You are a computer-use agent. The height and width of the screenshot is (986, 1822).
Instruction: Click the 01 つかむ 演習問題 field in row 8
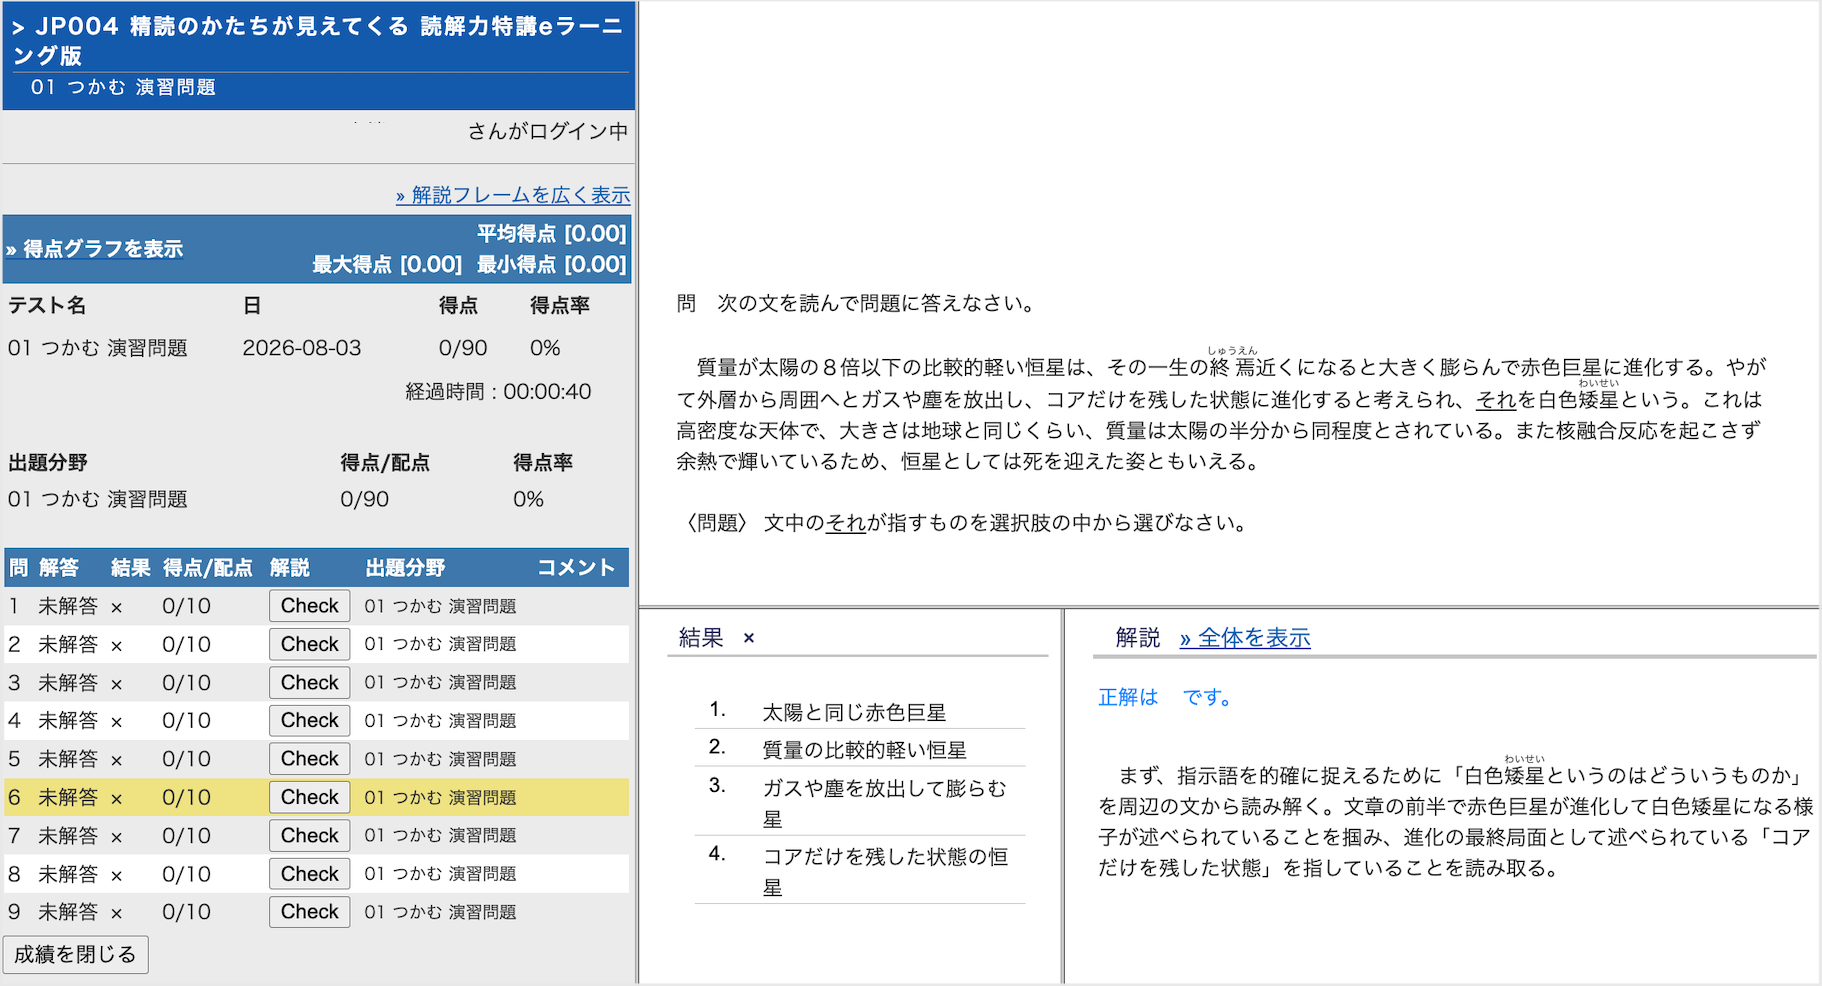pyautogui.click(x=440, y=874)
